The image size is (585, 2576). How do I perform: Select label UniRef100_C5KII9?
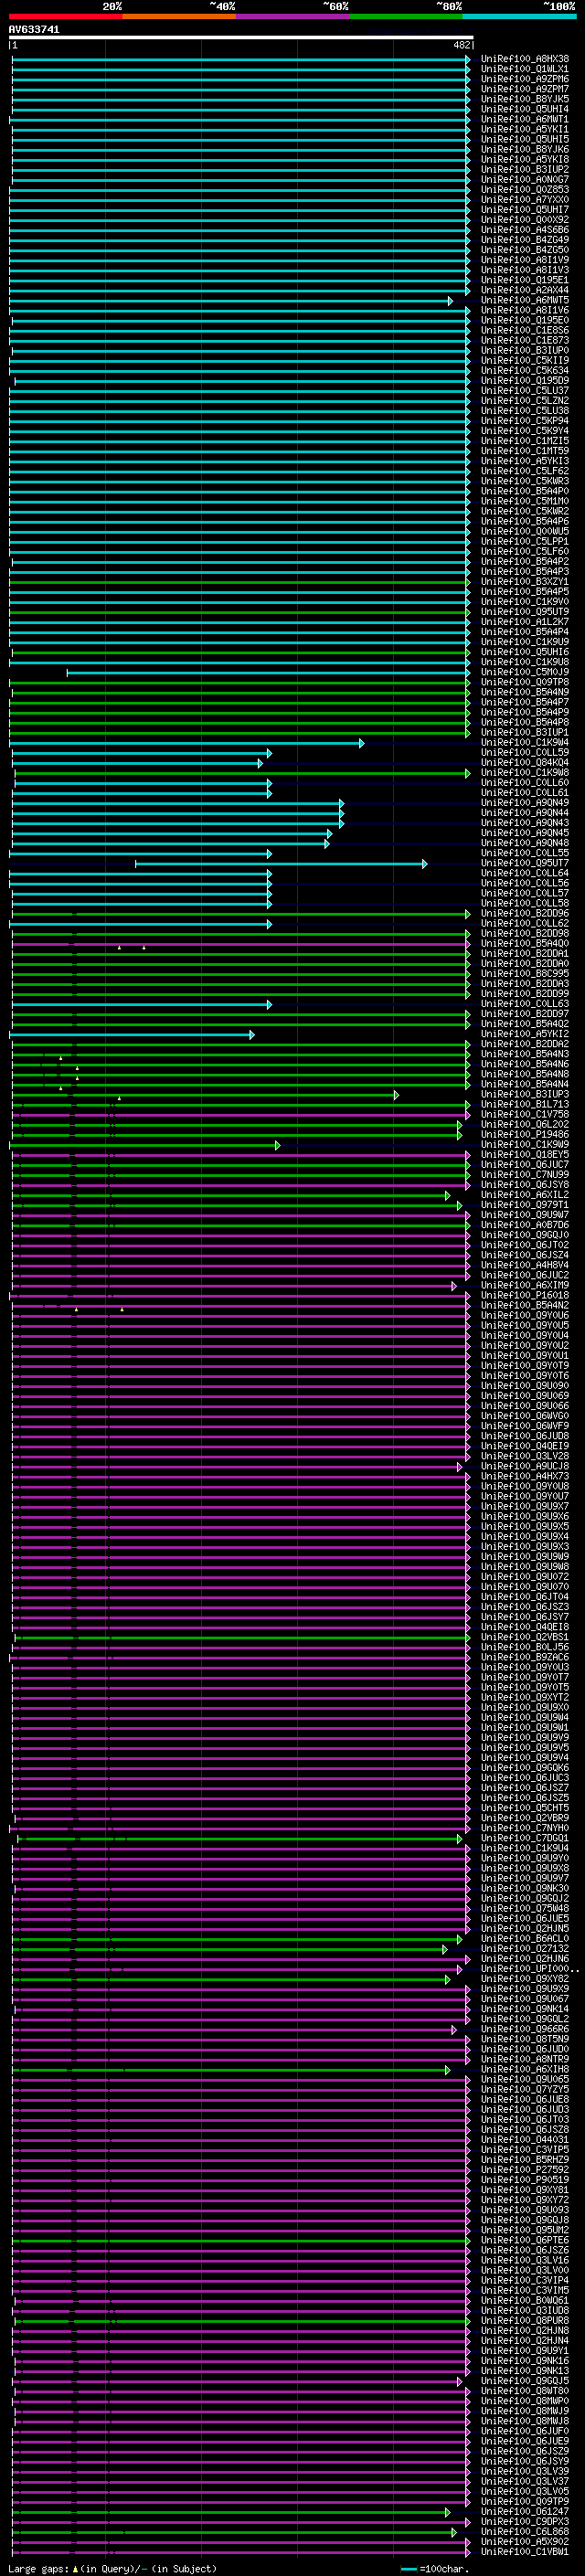coord(525,361)
